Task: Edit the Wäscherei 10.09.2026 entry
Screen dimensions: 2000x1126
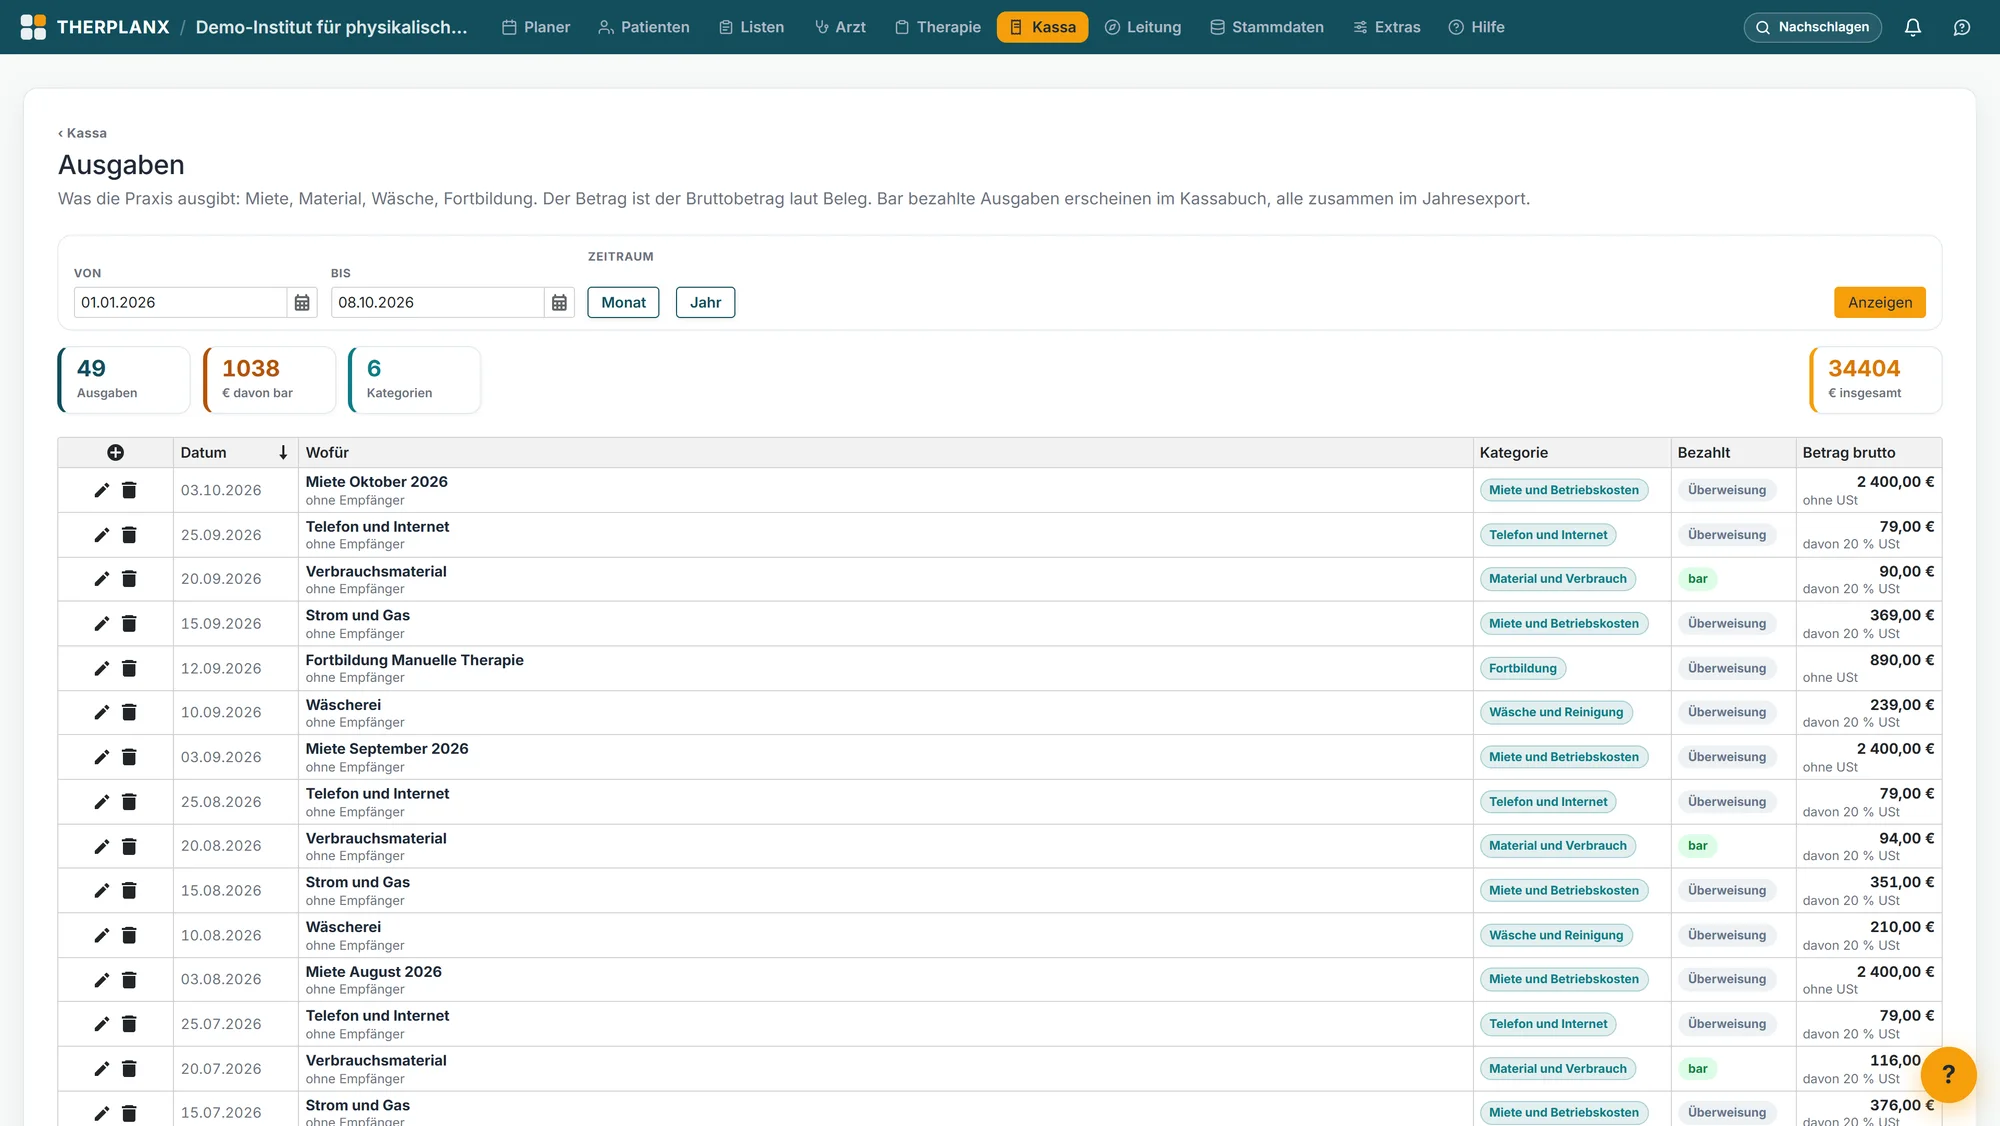Action: pyautogui.click(x=101, y=712)
